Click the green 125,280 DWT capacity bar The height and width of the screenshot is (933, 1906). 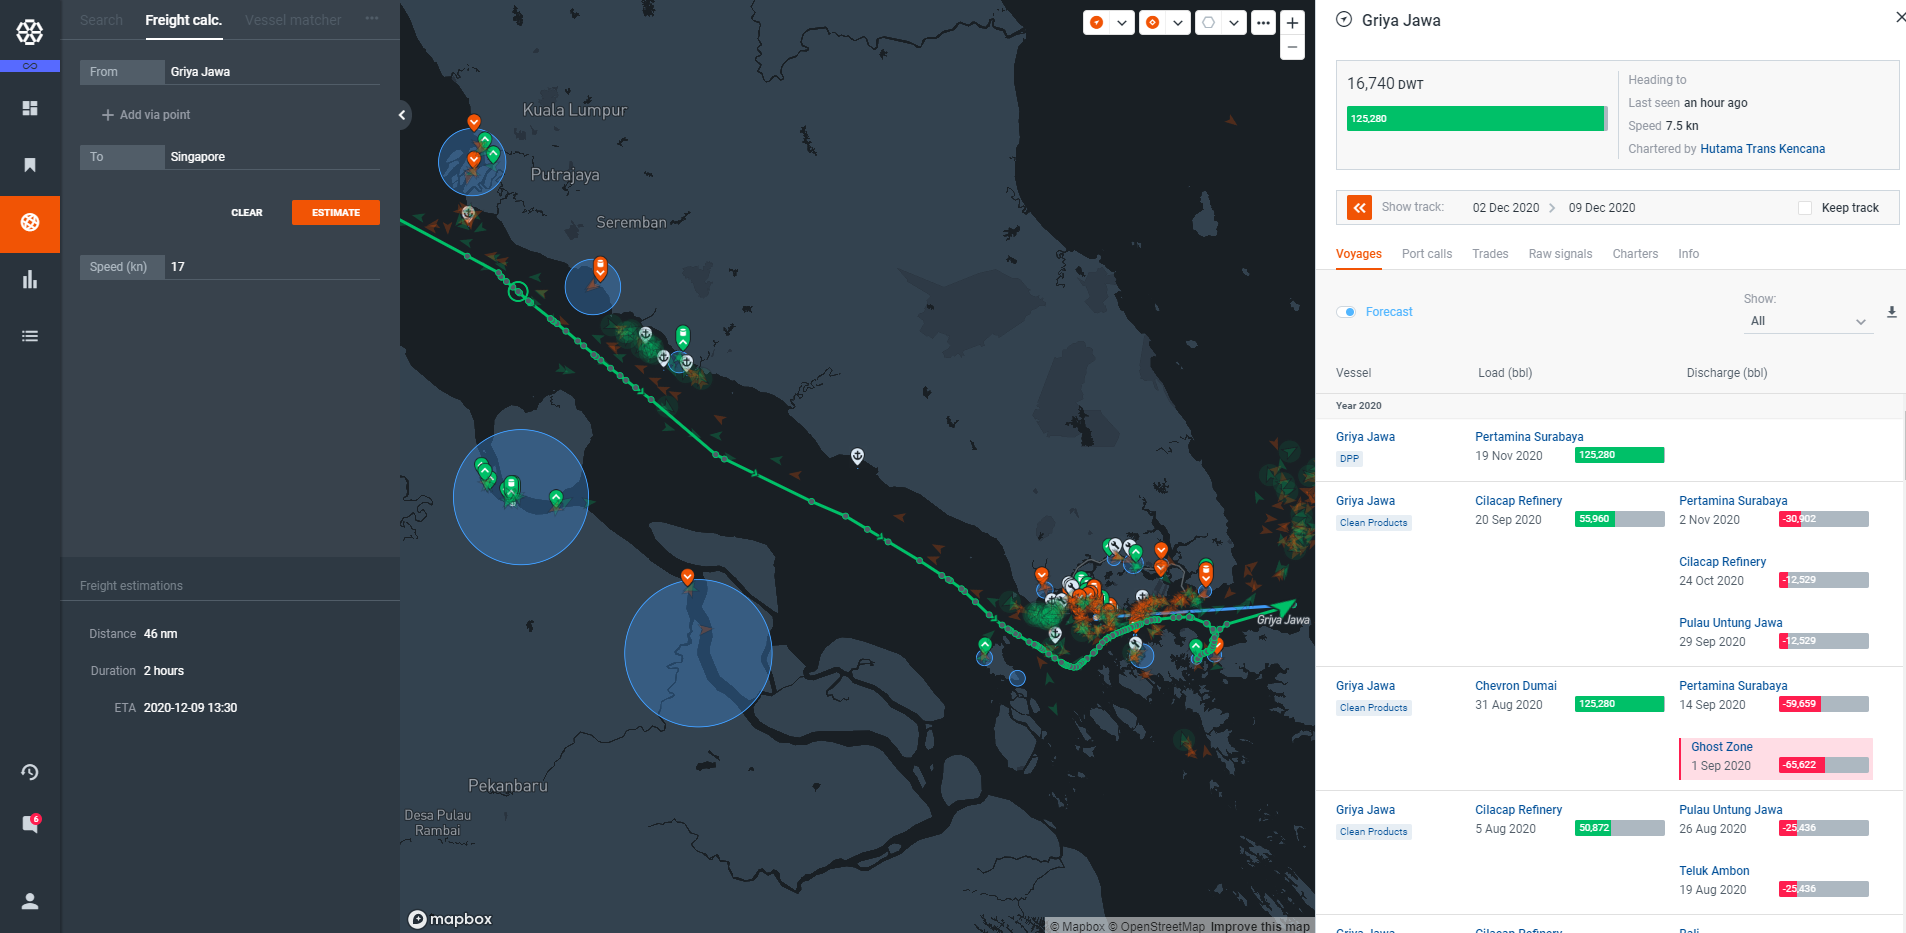(x=1476, y=119)
